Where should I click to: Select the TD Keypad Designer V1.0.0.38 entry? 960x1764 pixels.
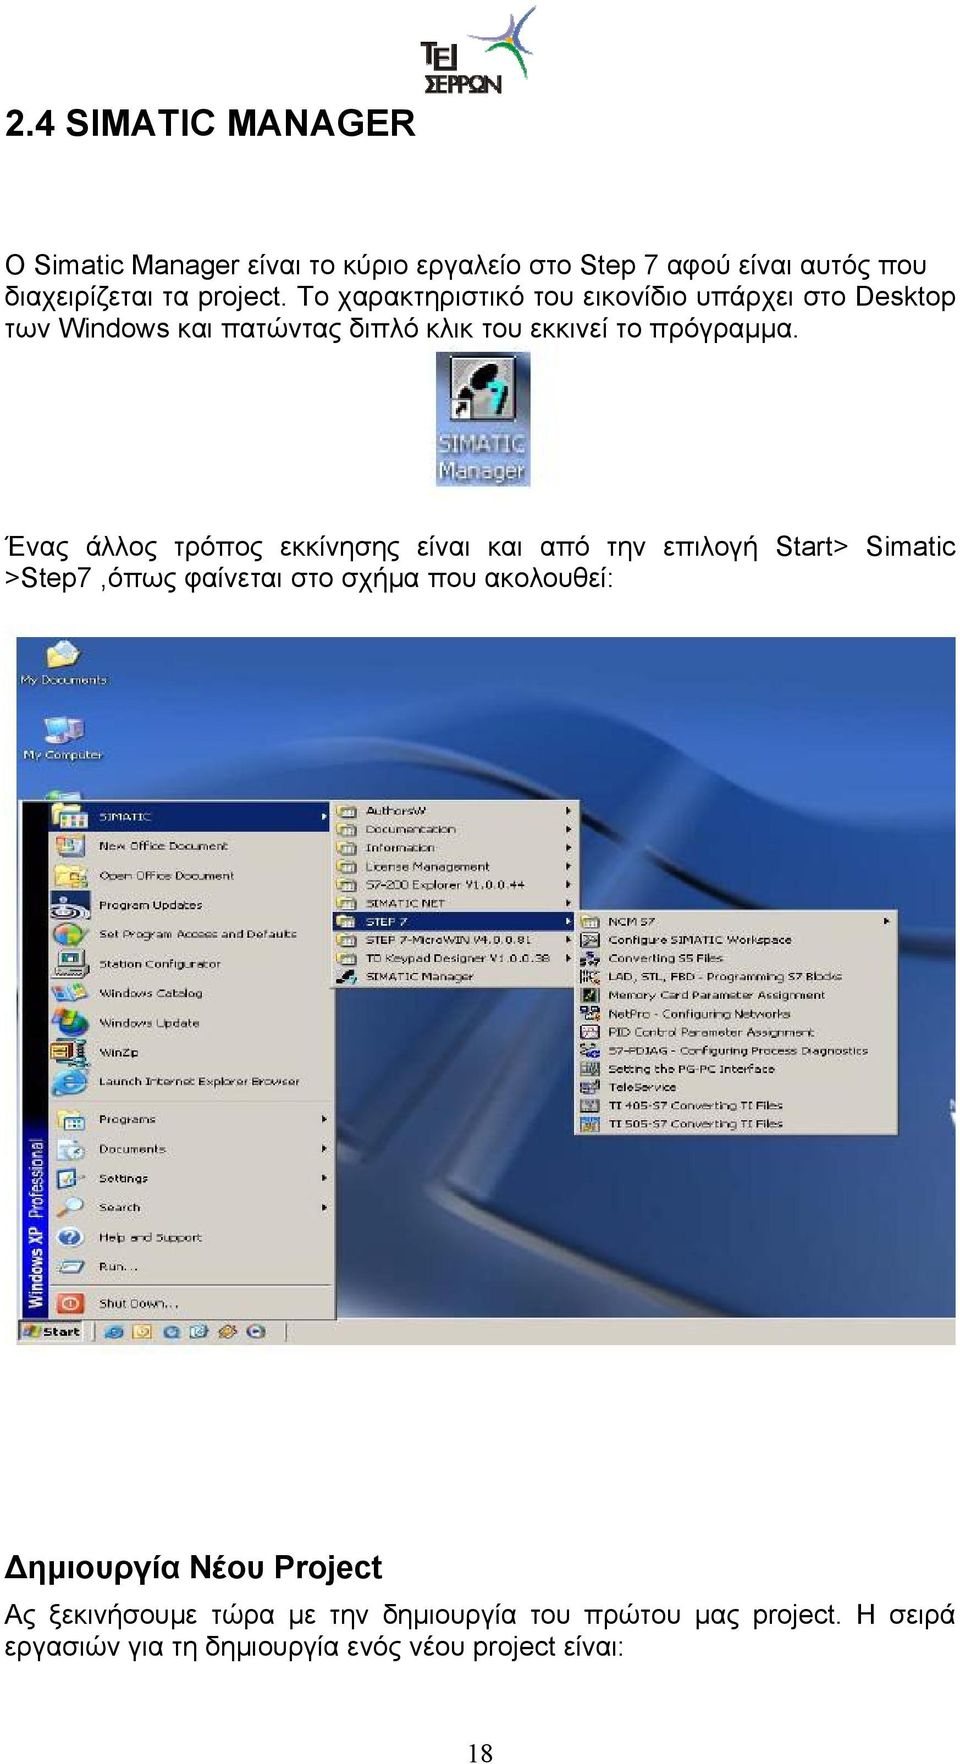click(454, 958)
